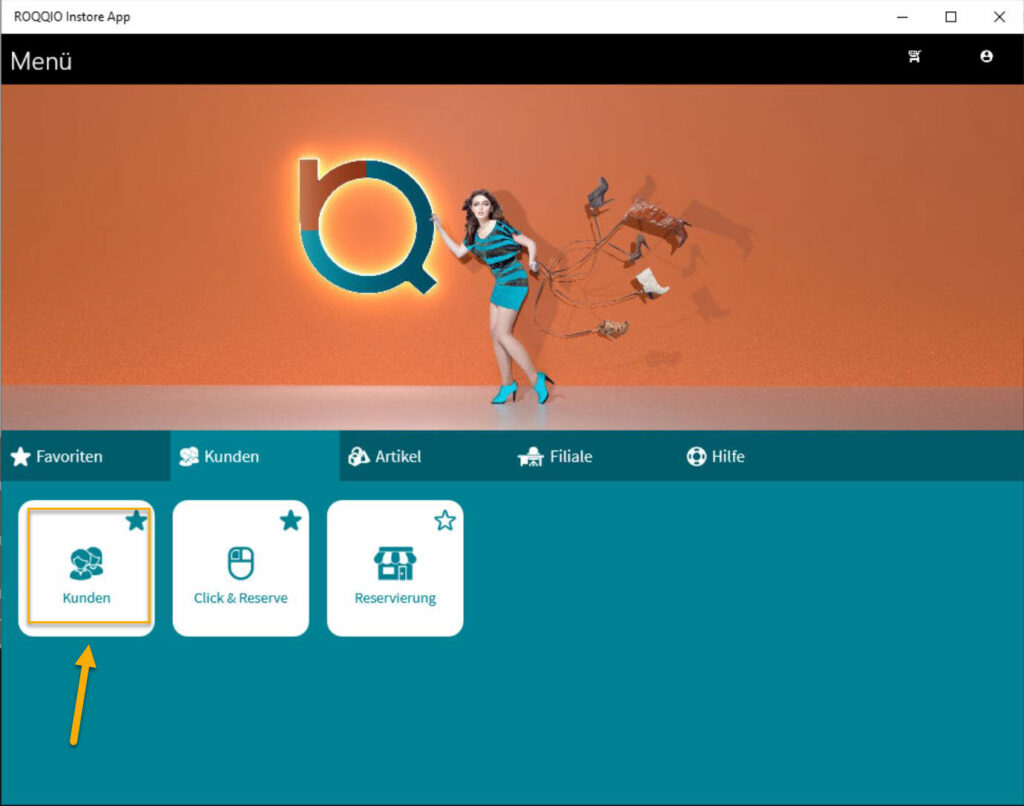Click the store icon on Reservierung tile
Viewport: 1024px width, 806px height.
pos(395,563)
